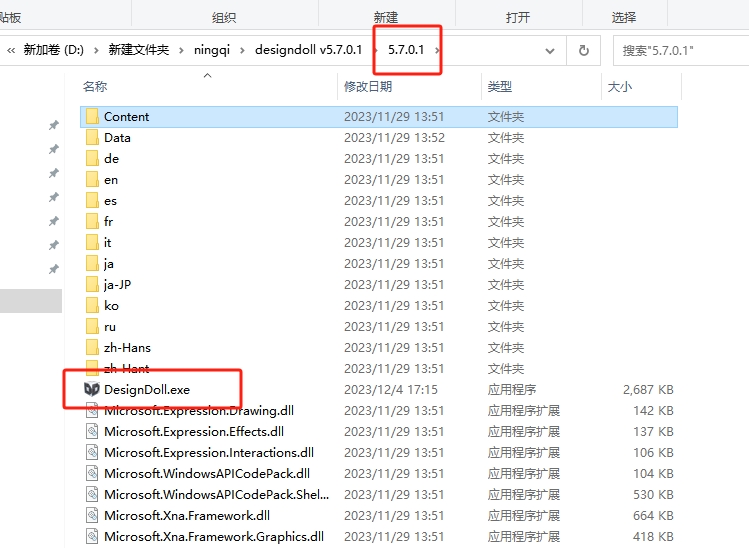Select the ja-JP folder name
749x548 pixels.
coord(118,285)
